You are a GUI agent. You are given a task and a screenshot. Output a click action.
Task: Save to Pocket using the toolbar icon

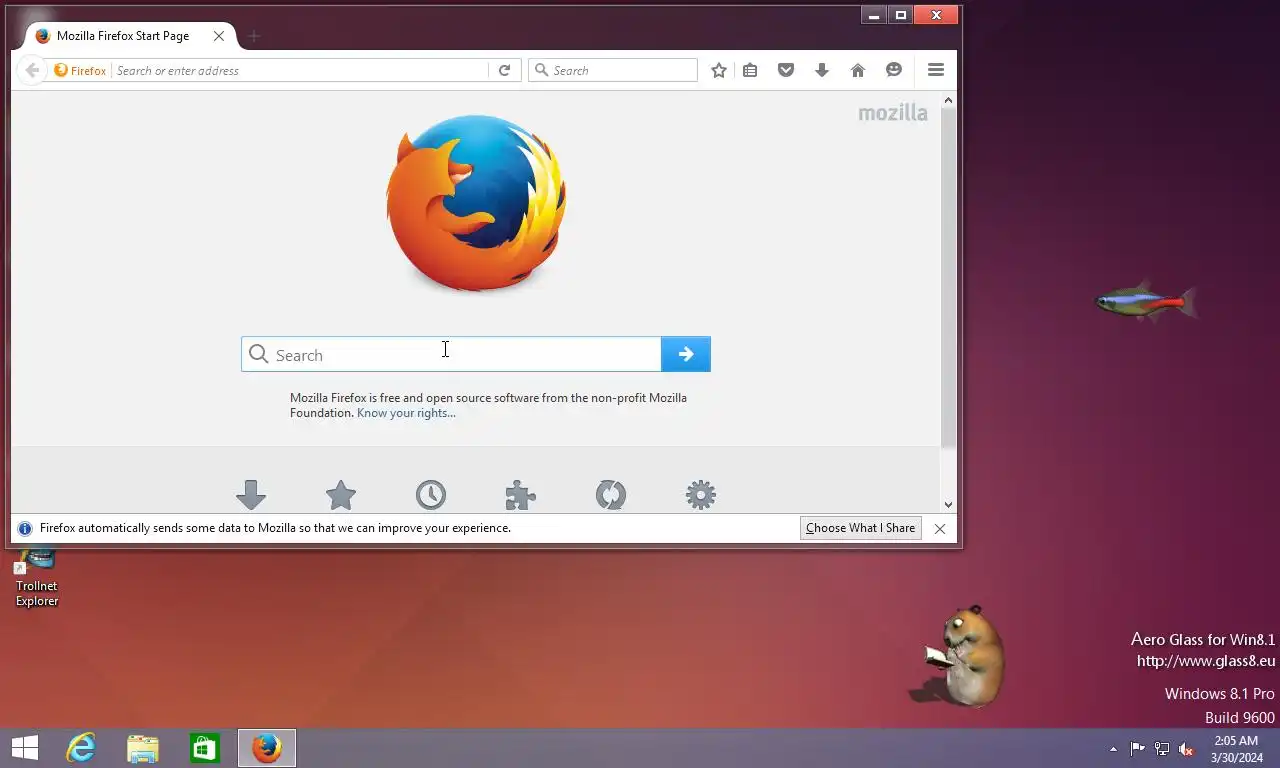click(786, 70)
